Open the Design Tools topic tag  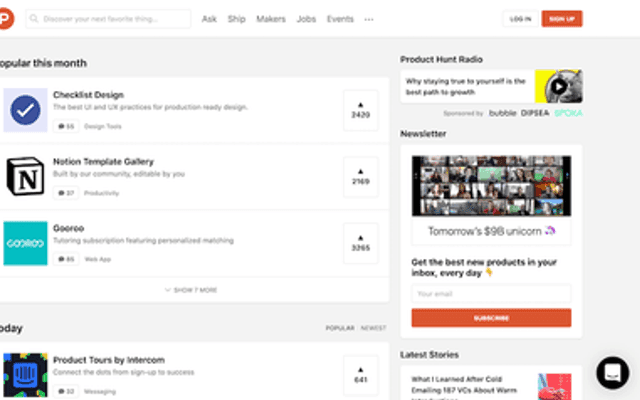[102, 126]
